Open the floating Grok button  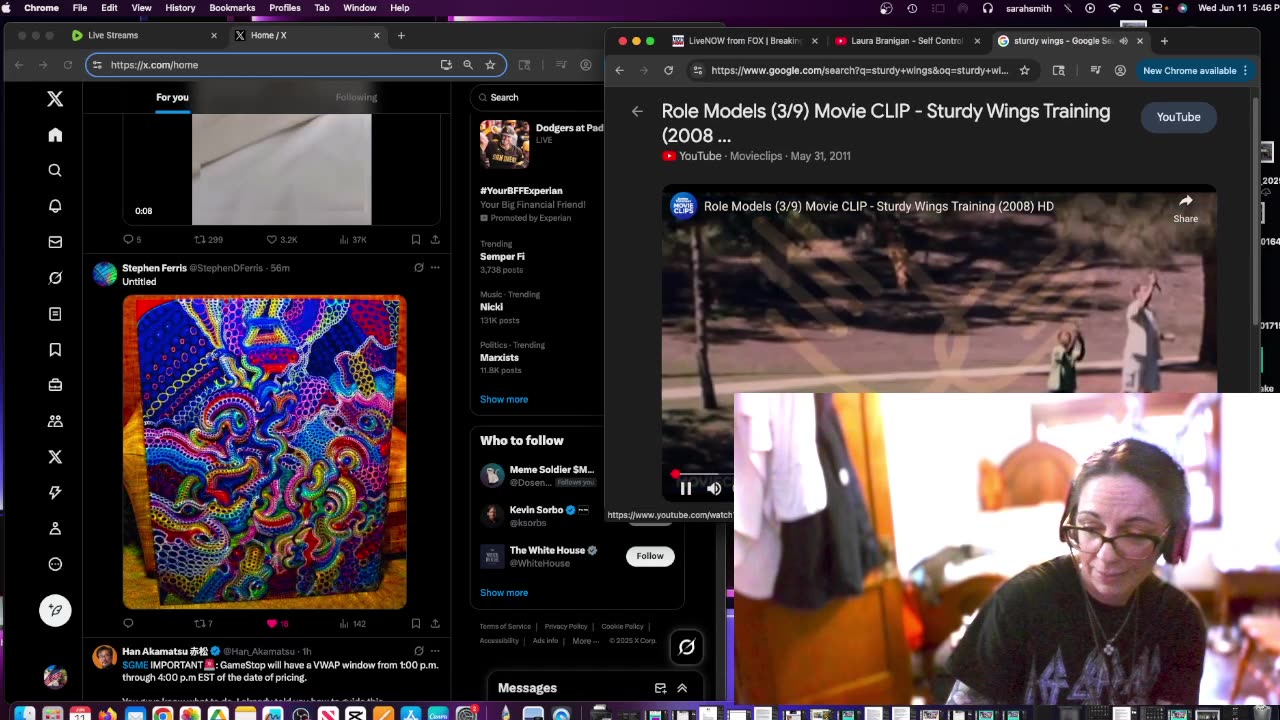click(687, 647)
